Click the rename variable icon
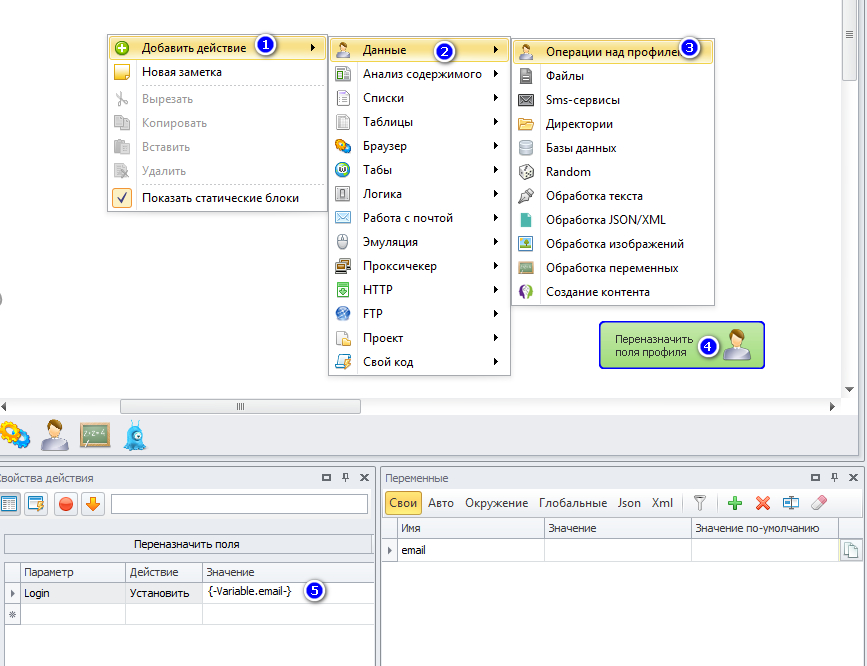This screenshot has width=867, height=666. click(791, 503)
